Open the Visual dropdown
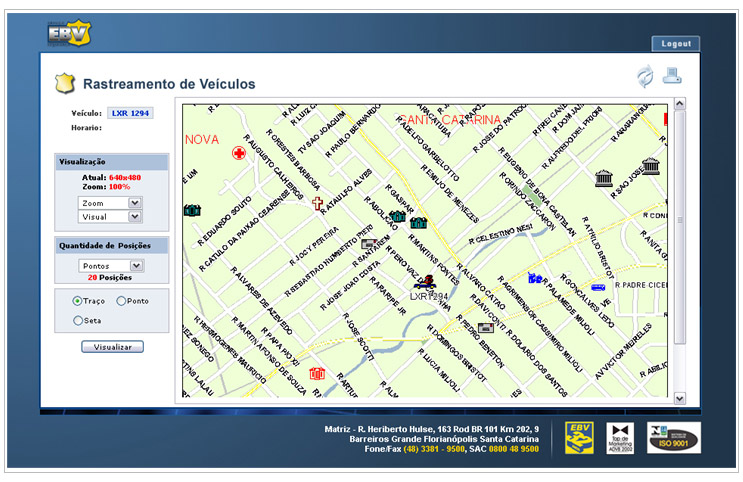Screen dimensions: 743x482 [110, 216]
